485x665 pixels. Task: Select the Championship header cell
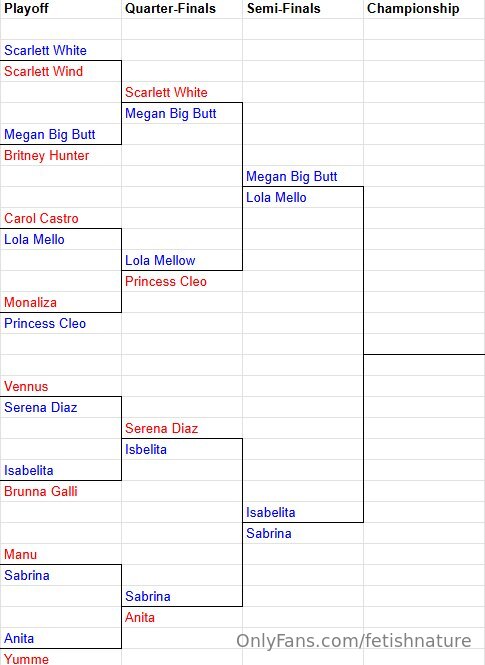(x=424, y=8)
